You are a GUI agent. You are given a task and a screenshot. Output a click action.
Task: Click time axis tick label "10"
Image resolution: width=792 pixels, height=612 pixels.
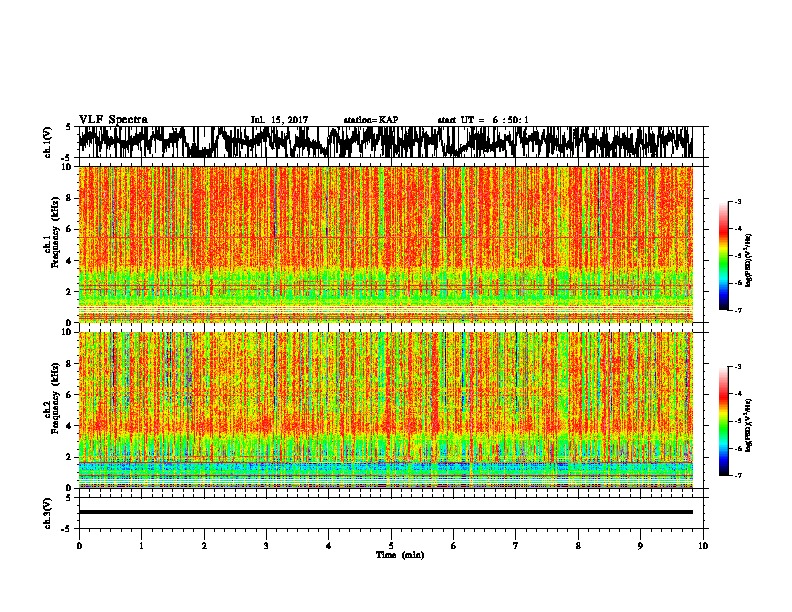(x=703, y=546)
